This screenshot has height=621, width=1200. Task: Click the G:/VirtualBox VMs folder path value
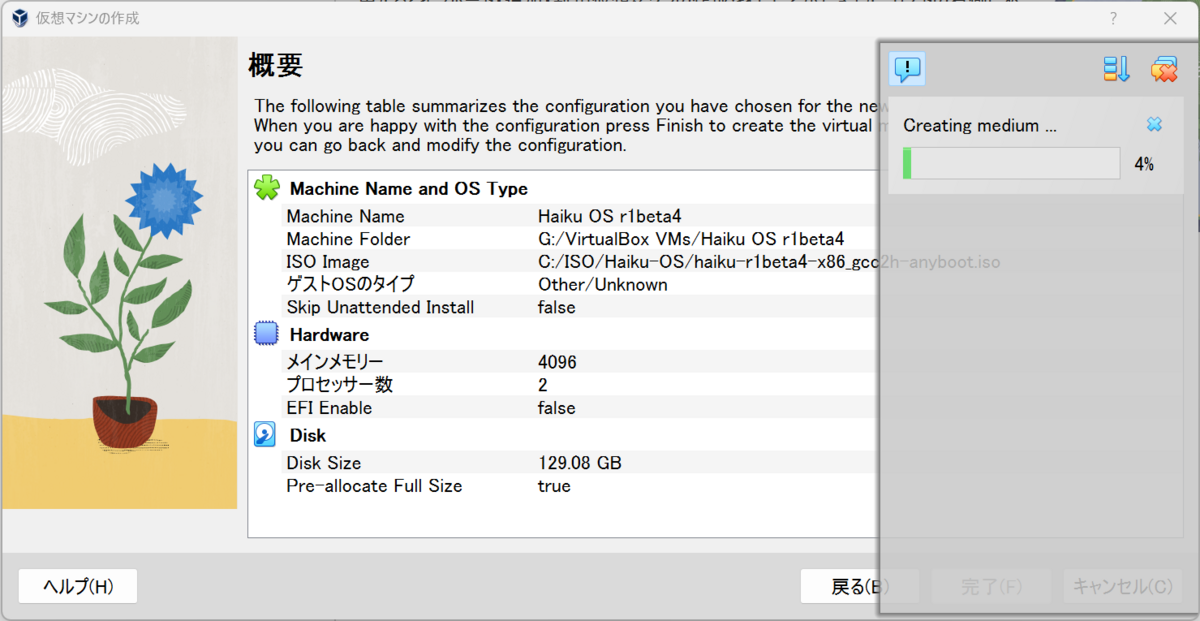[x=691, y=239]
